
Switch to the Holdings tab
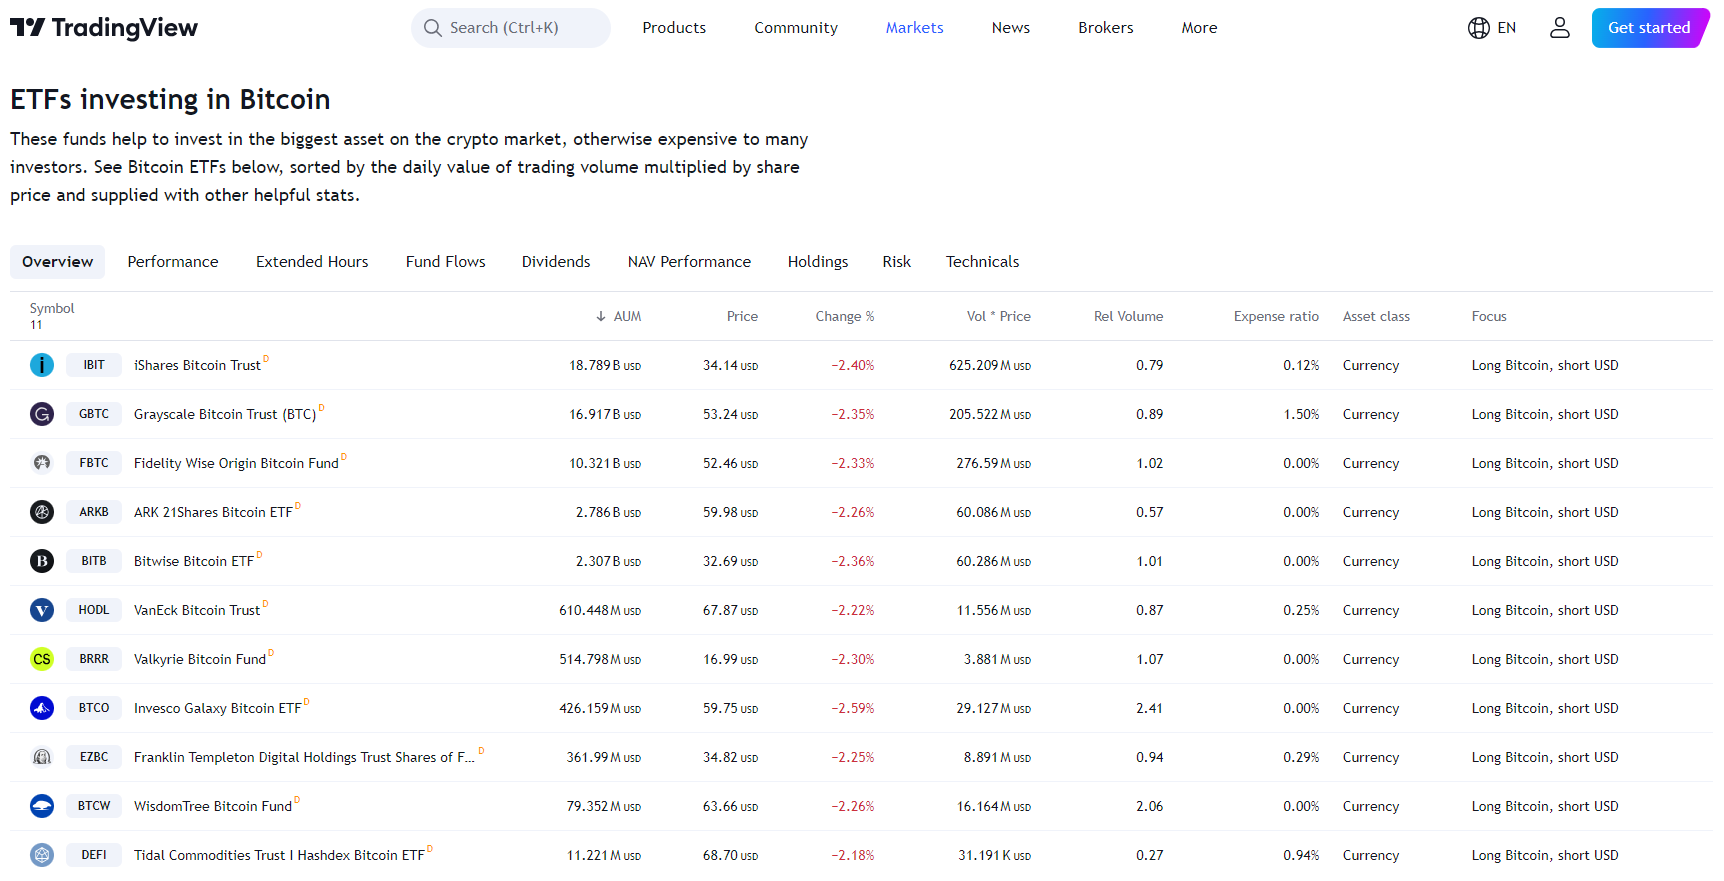coord(818,262)
